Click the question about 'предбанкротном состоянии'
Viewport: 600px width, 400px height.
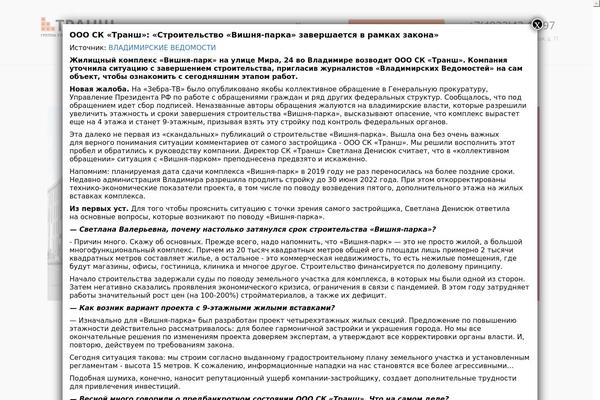click(259, 397)
